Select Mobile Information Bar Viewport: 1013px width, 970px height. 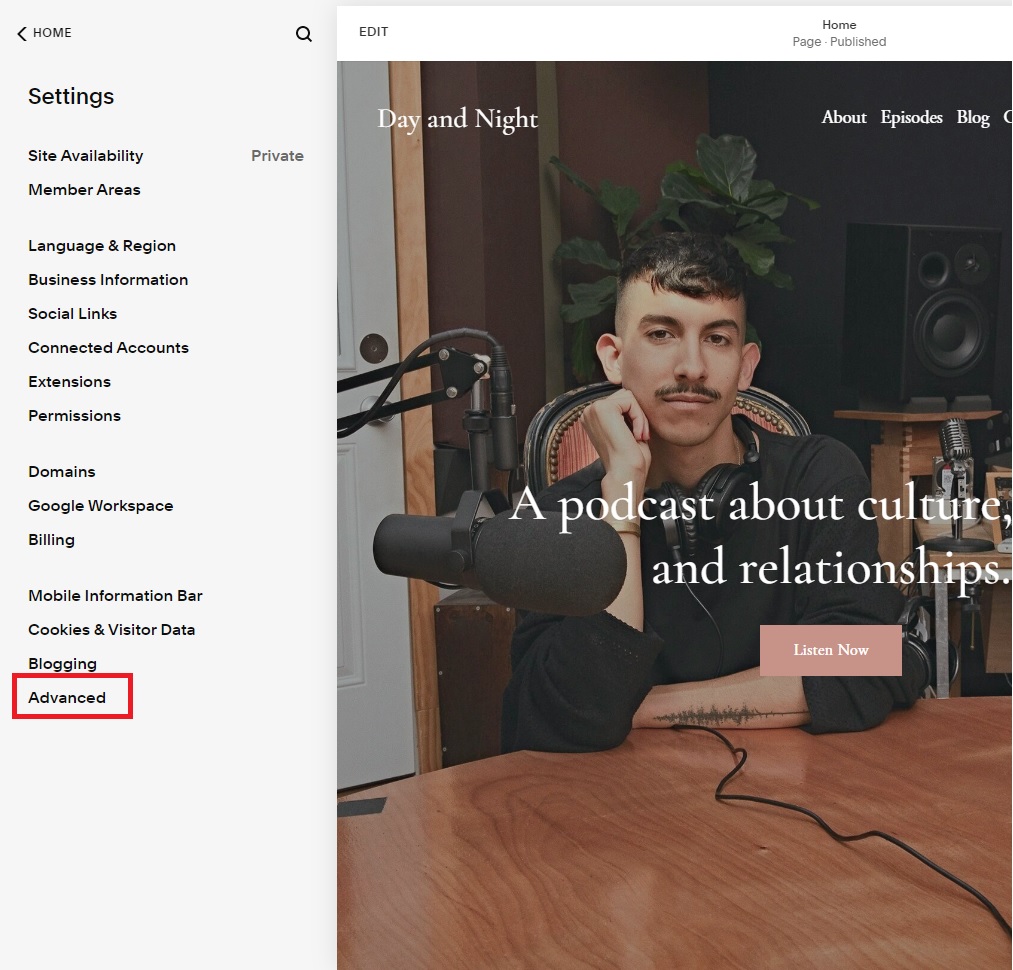click(115, 596)
